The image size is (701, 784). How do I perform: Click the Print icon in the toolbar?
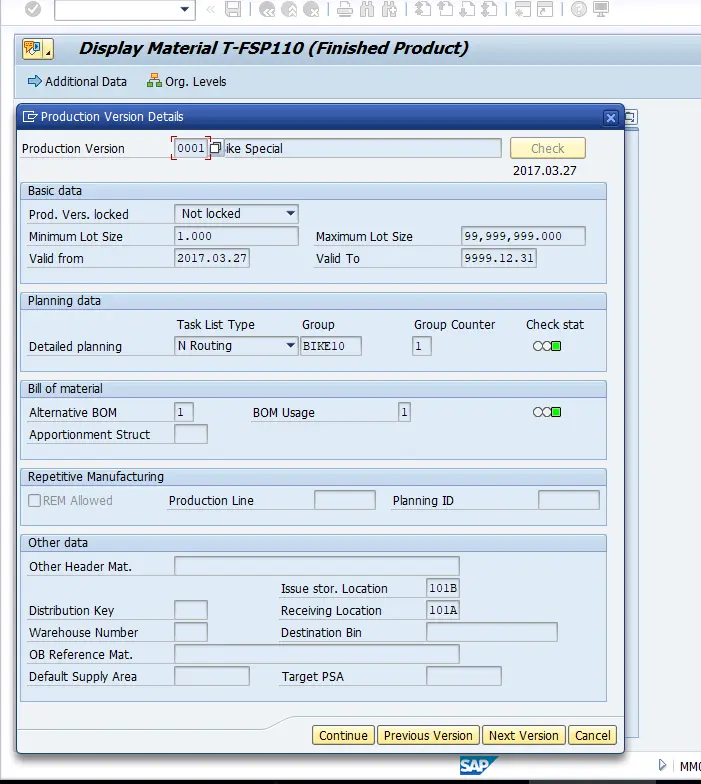click(344, 9)
